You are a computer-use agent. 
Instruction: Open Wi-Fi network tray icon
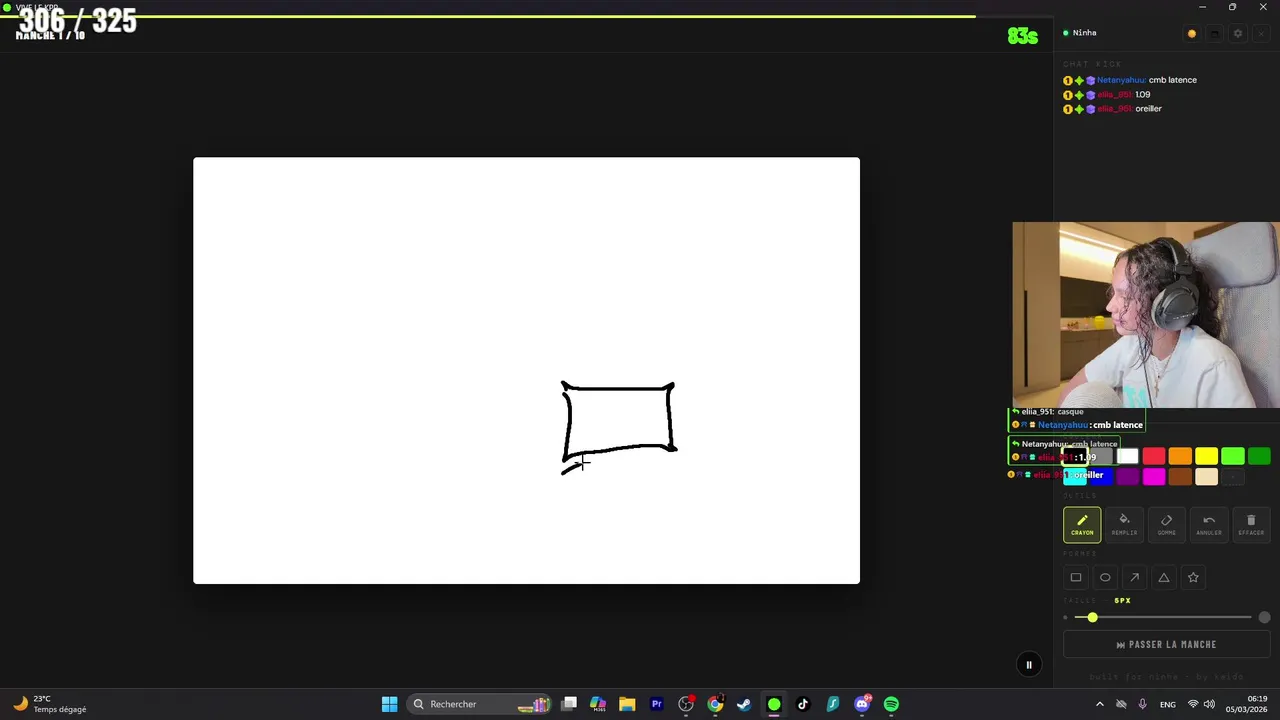[x=1193, y=704]
